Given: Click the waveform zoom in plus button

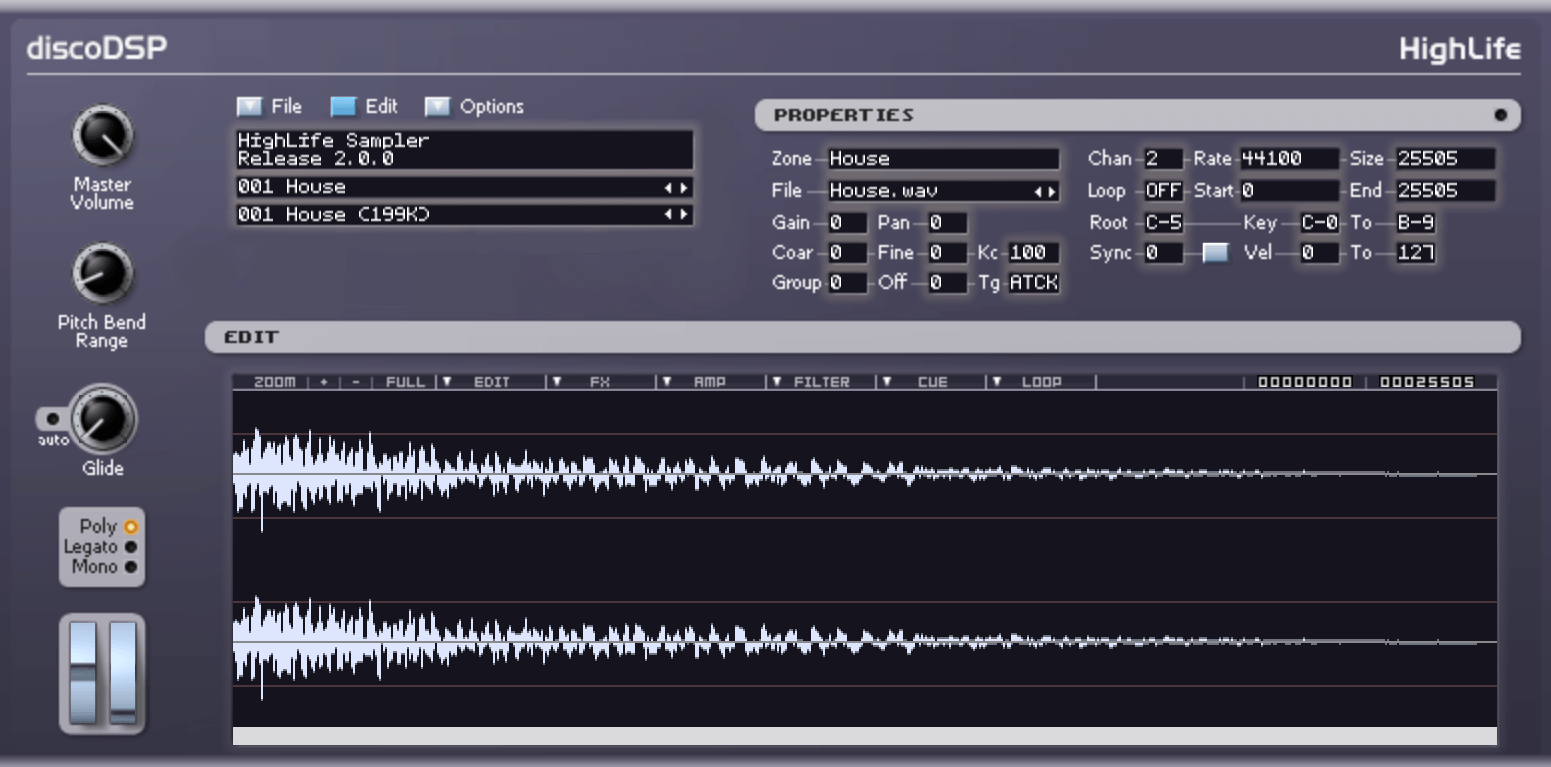Looking at the screenshot, I should tap(324, 382).
